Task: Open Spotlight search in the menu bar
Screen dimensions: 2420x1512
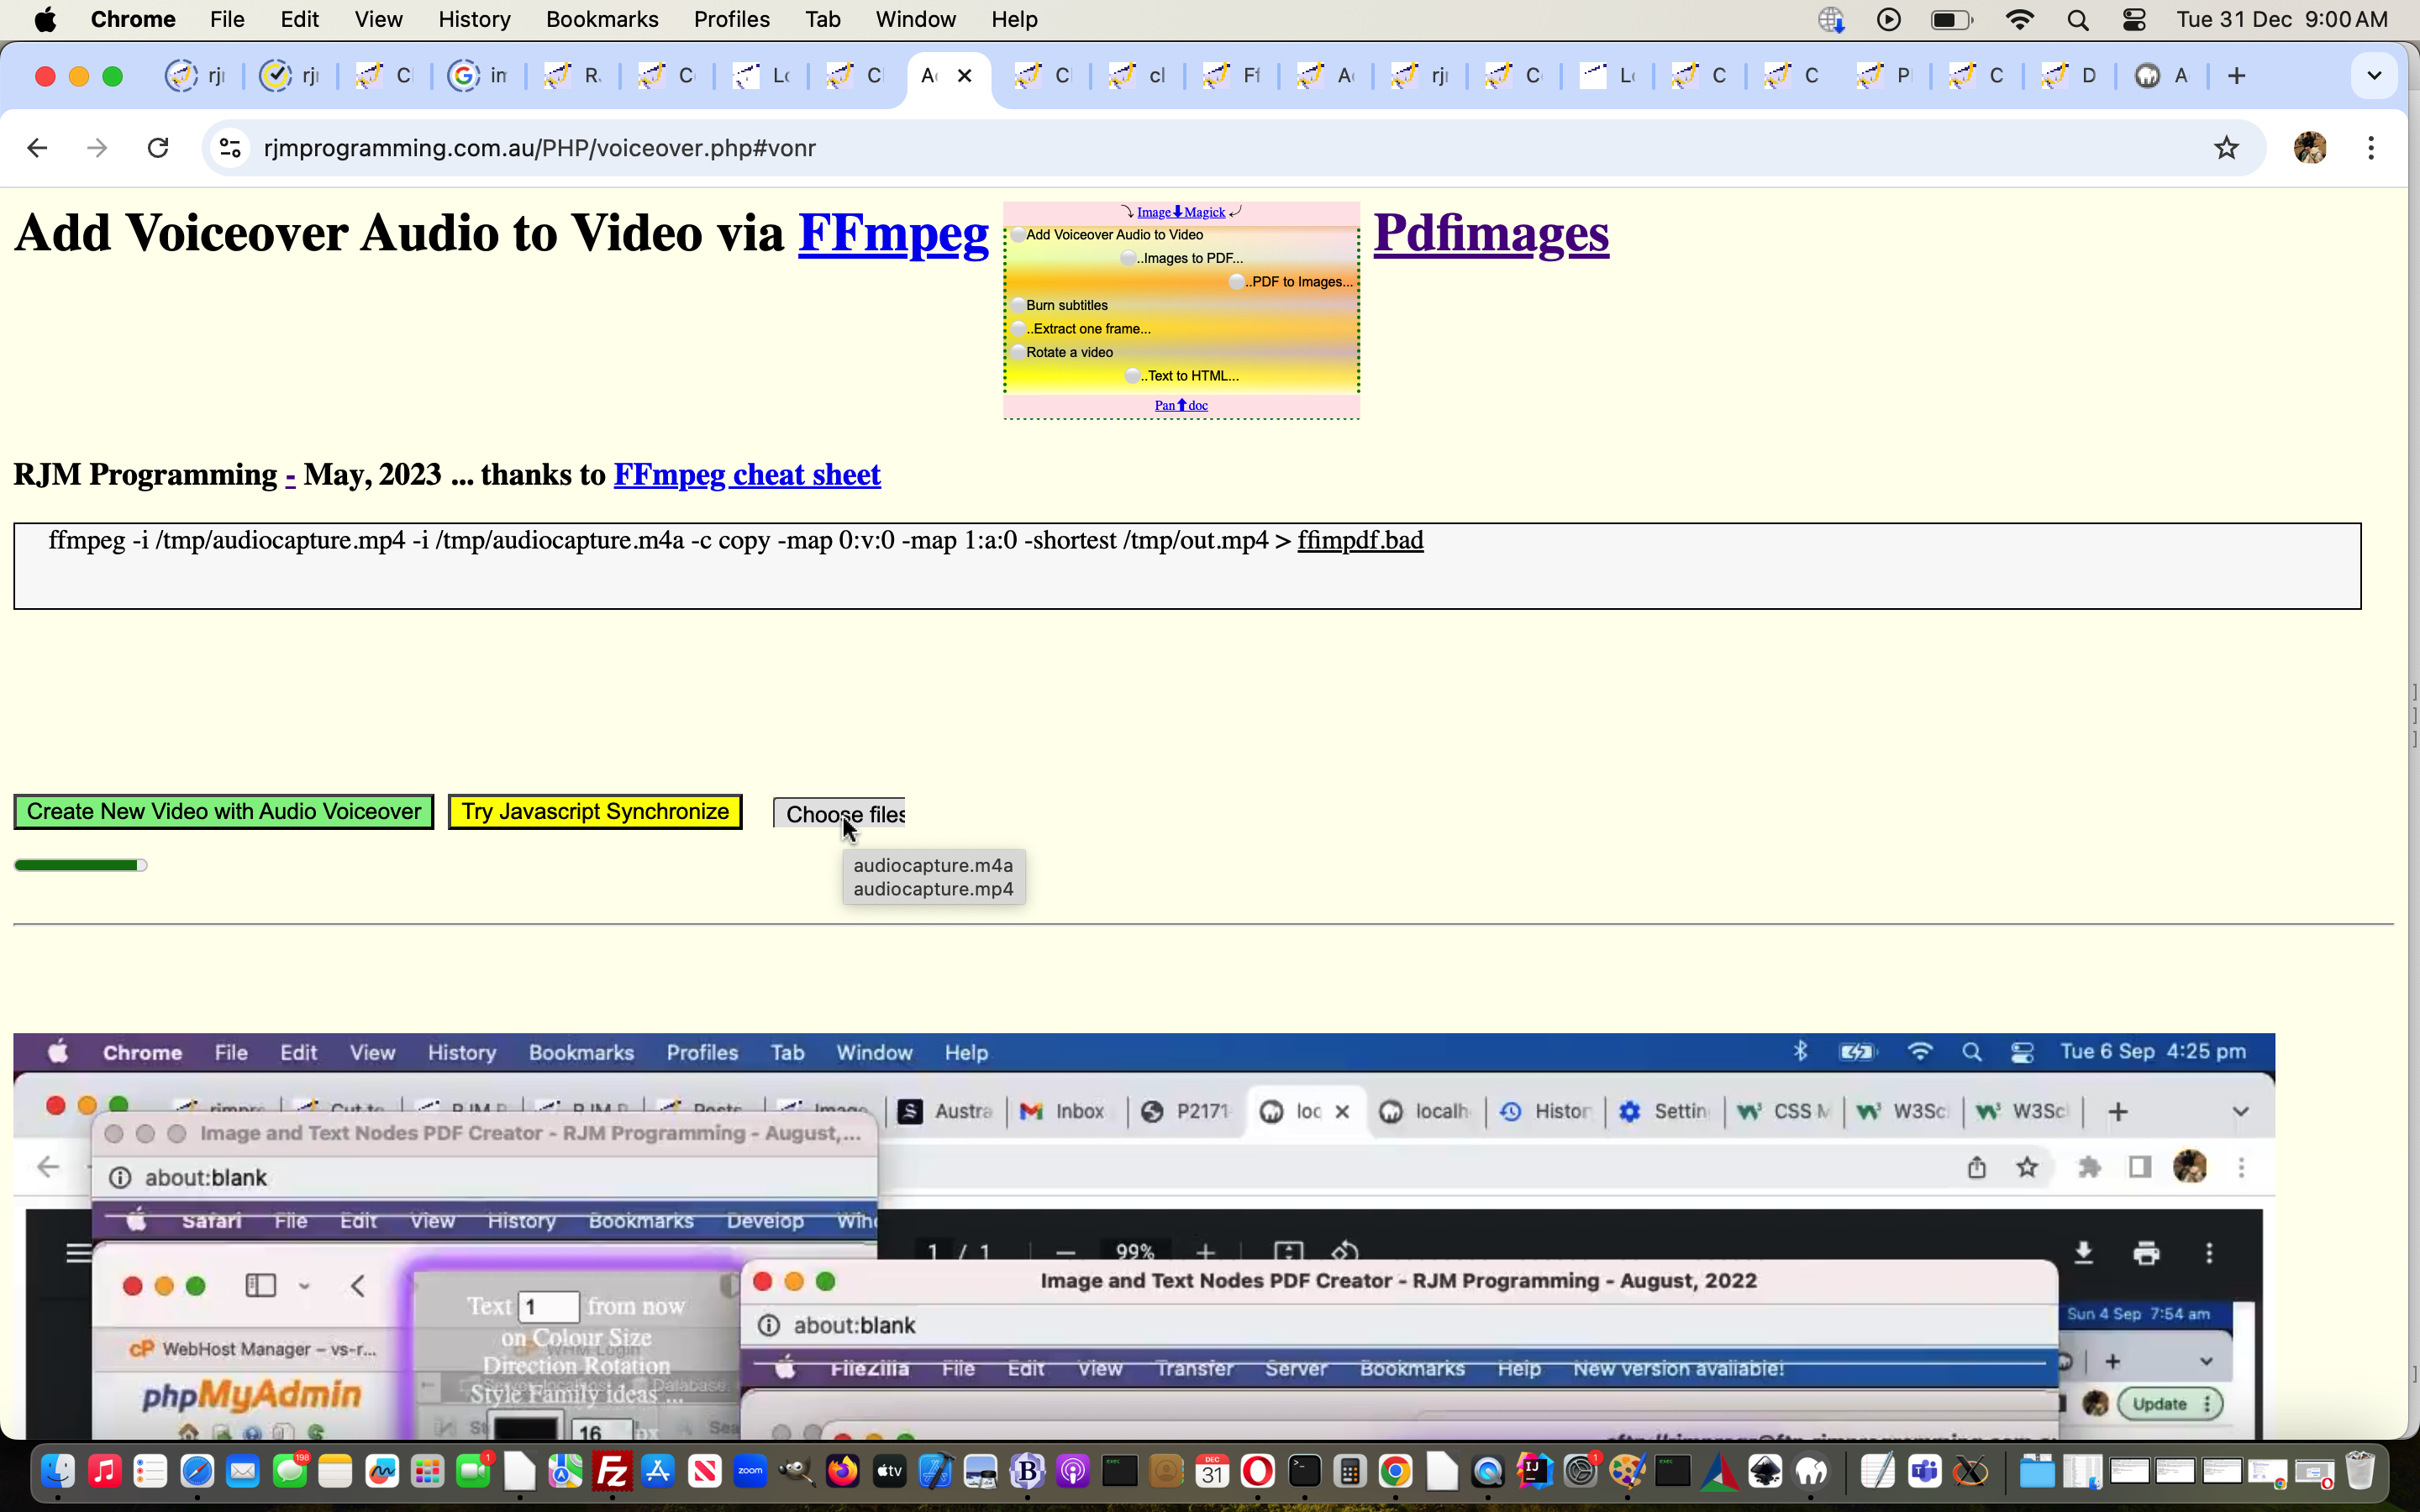Action: click(x=2078, y=20)
